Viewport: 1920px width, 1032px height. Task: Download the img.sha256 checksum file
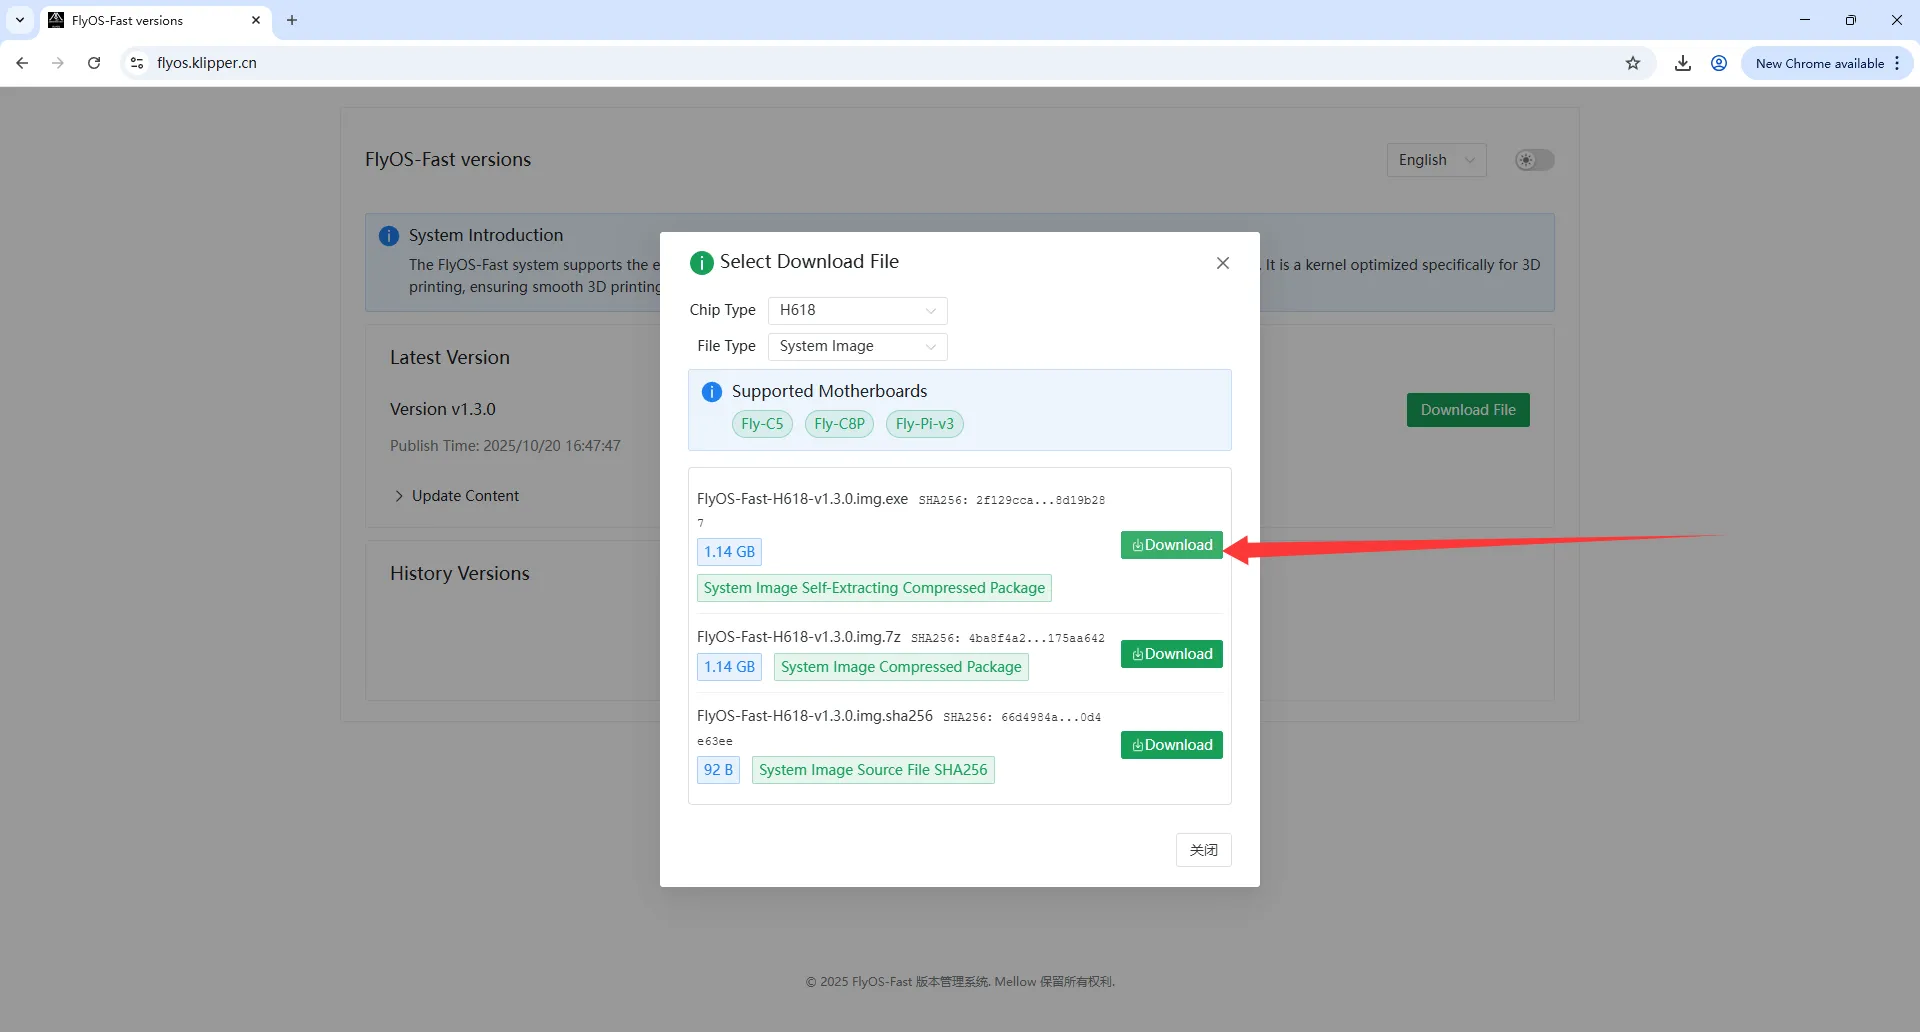coord(1171,745)
